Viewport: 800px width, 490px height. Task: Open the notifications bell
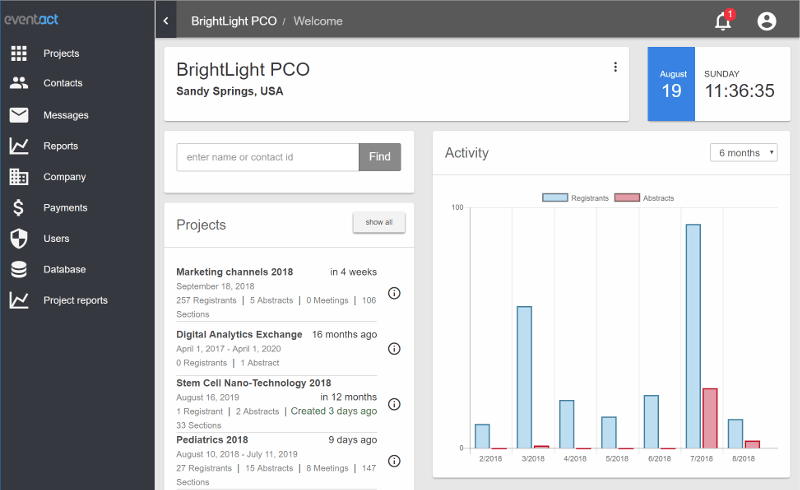point(723,21)
